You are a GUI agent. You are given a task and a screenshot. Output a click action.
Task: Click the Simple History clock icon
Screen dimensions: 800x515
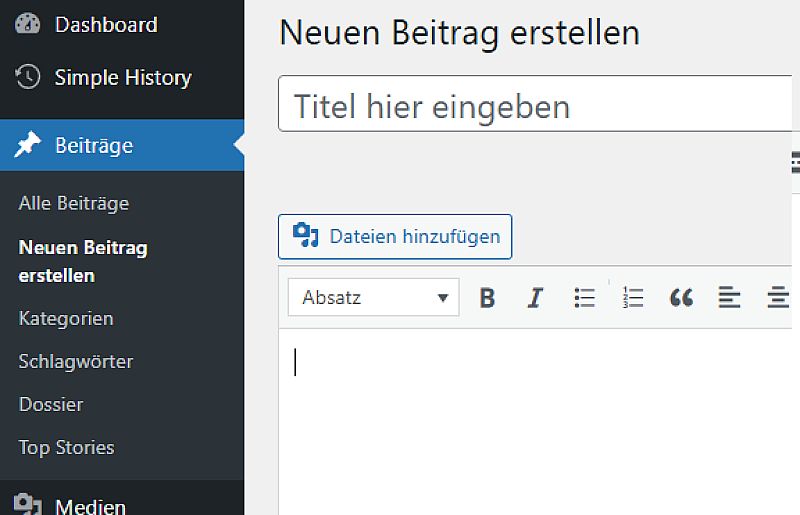(x=28, y=77)
